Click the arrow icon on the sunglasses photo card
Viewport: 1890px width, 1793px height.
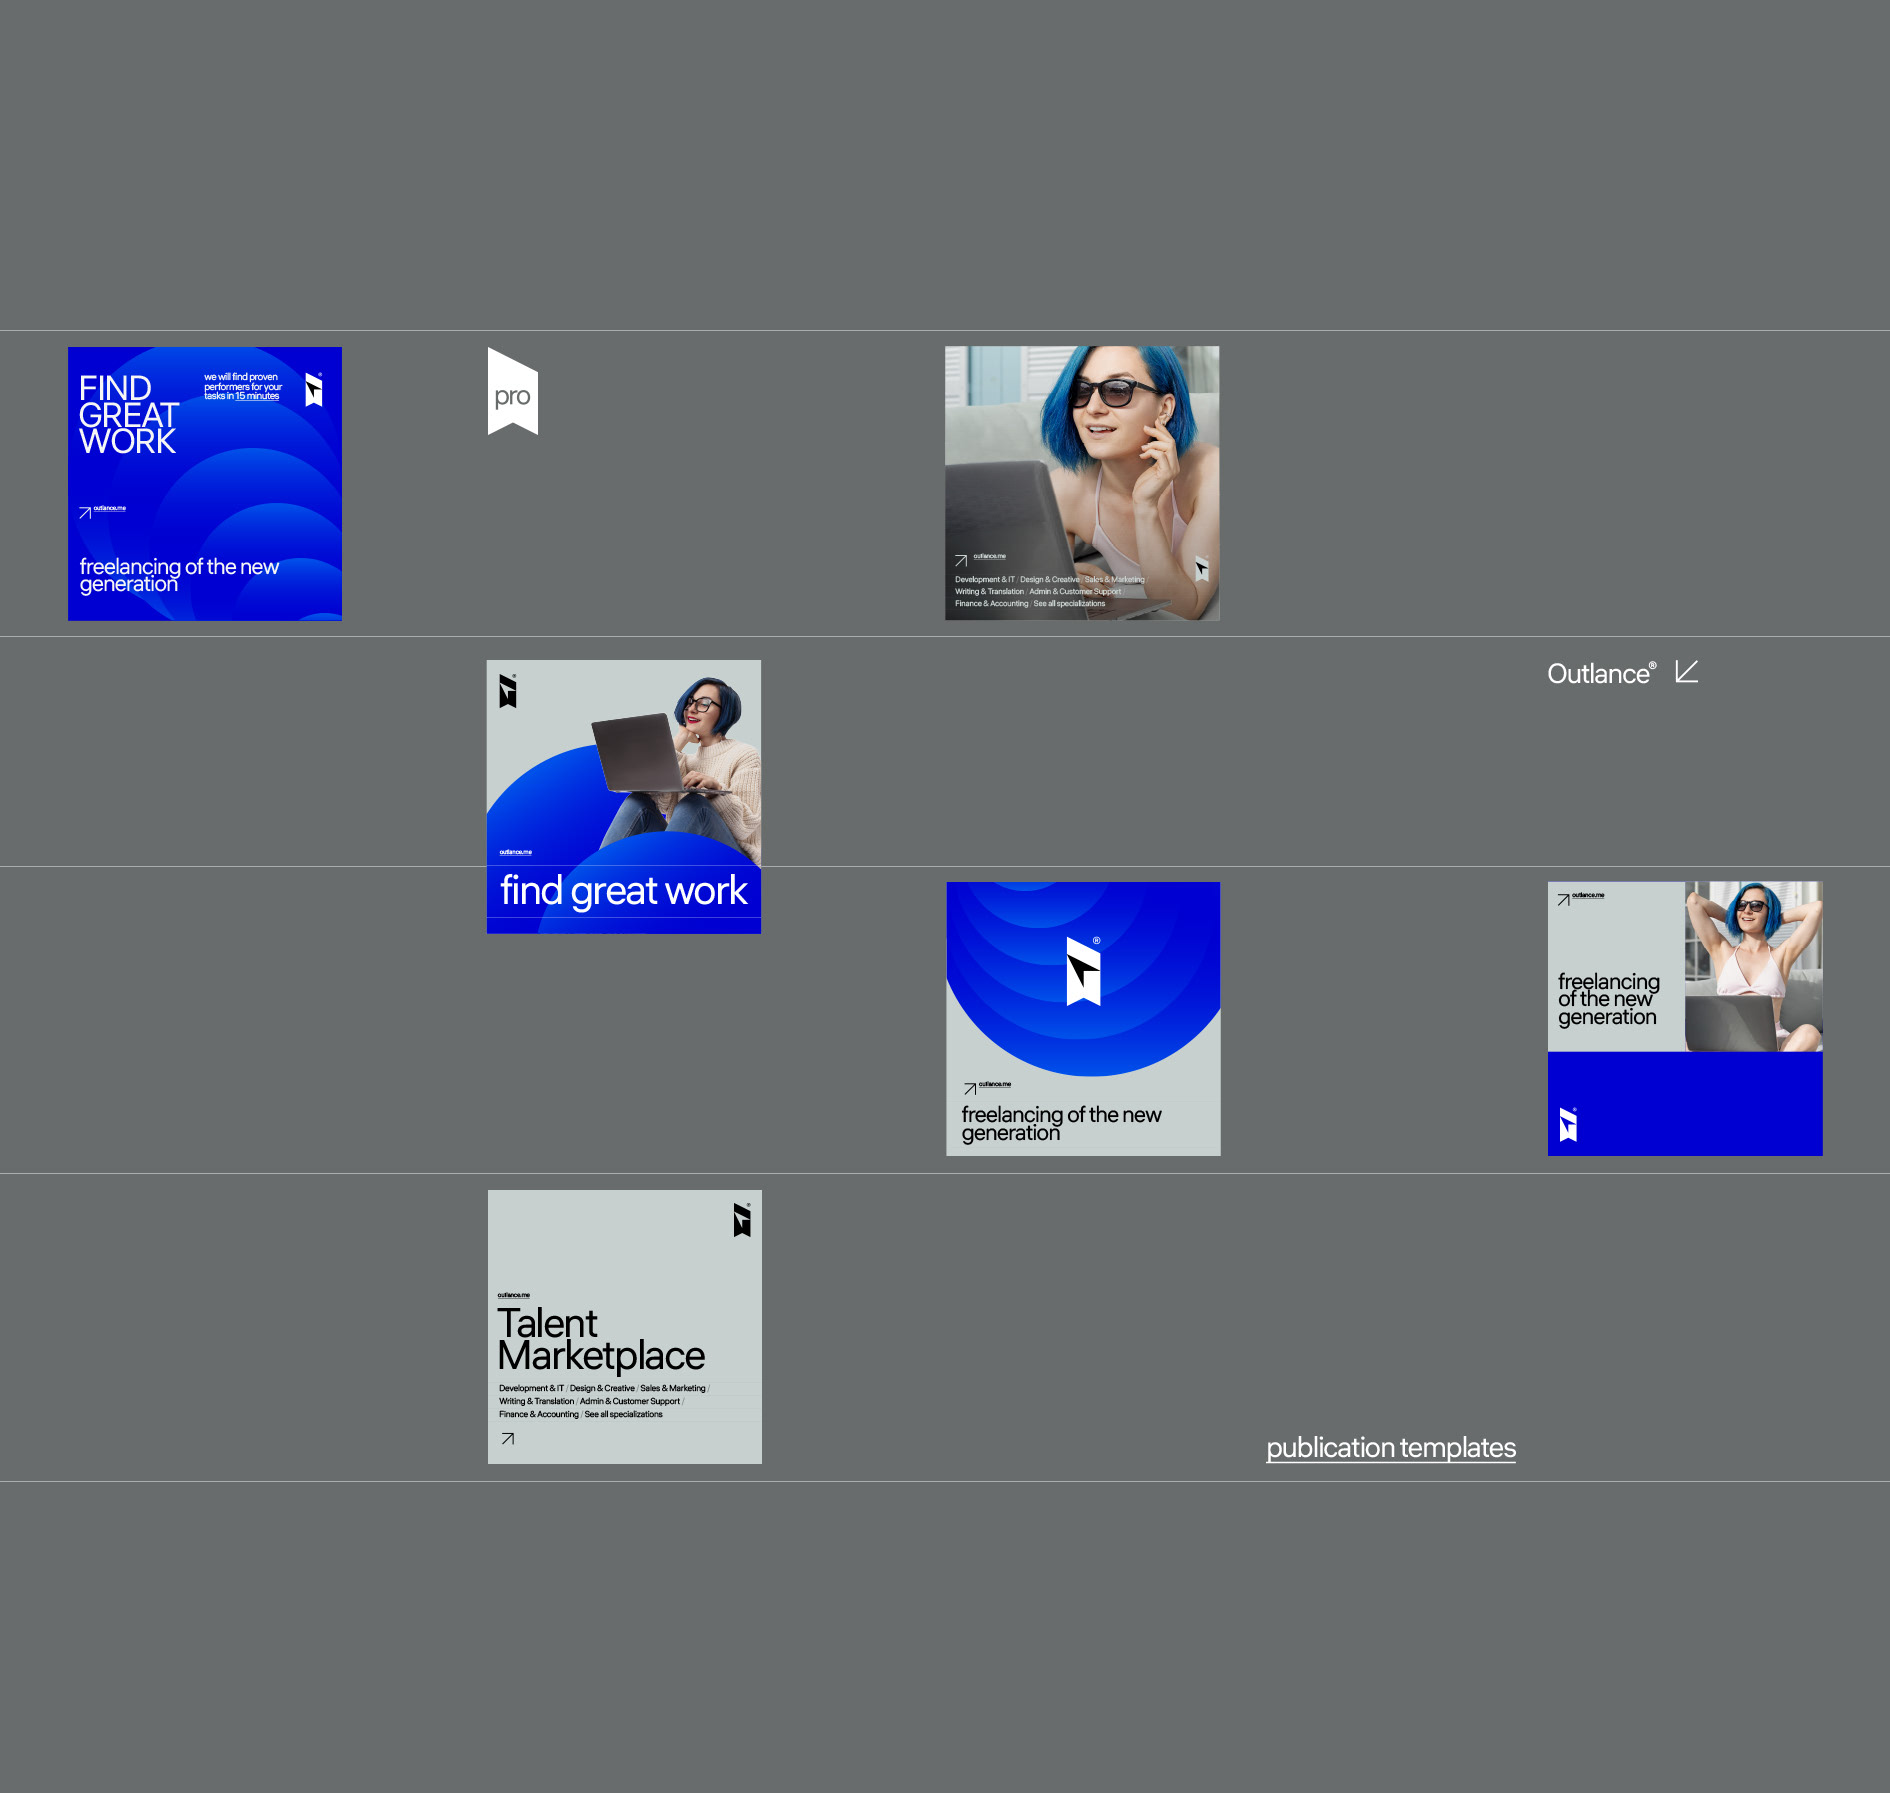tap(961, 561)
